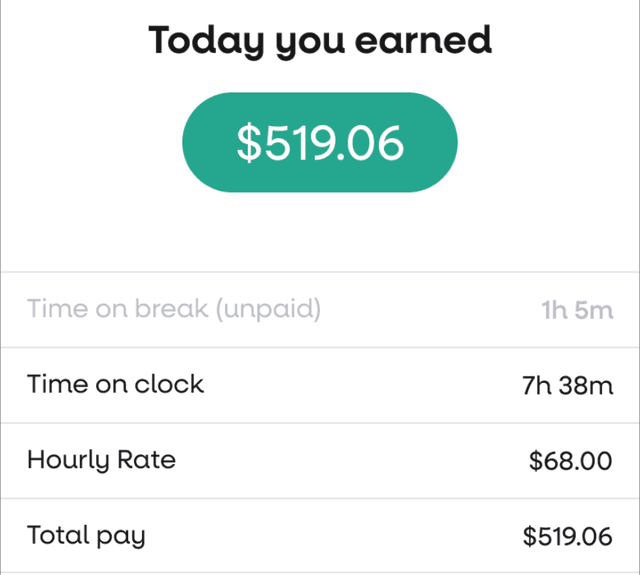Click the word "(unpaid)" in the break row
Viewport: 640px width, 575px height.
pos(269,309)
